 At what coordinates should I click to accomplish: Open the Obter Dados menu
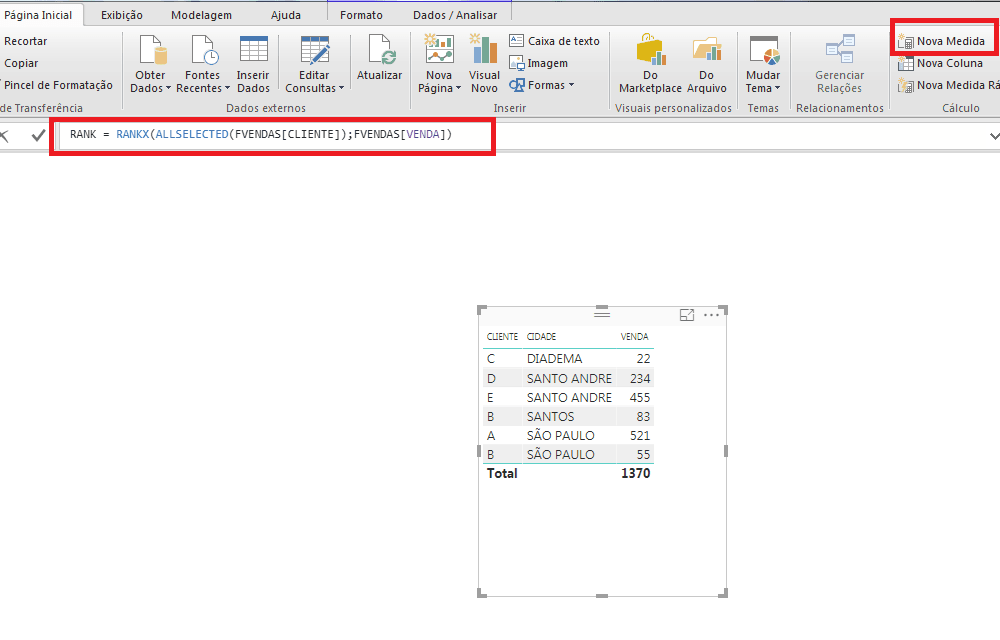(151, 64)
